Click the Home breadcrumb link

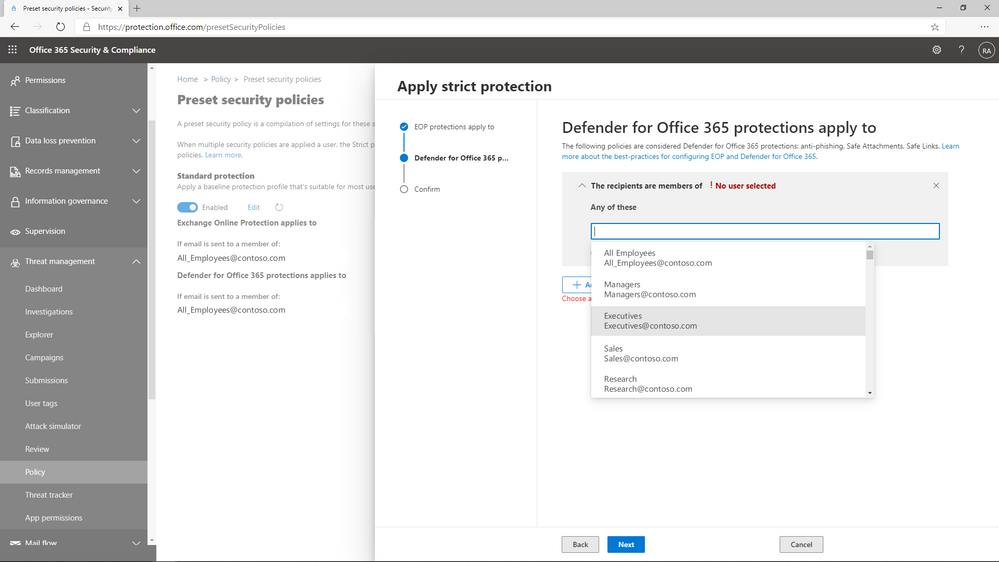click(x=187, y=79)
